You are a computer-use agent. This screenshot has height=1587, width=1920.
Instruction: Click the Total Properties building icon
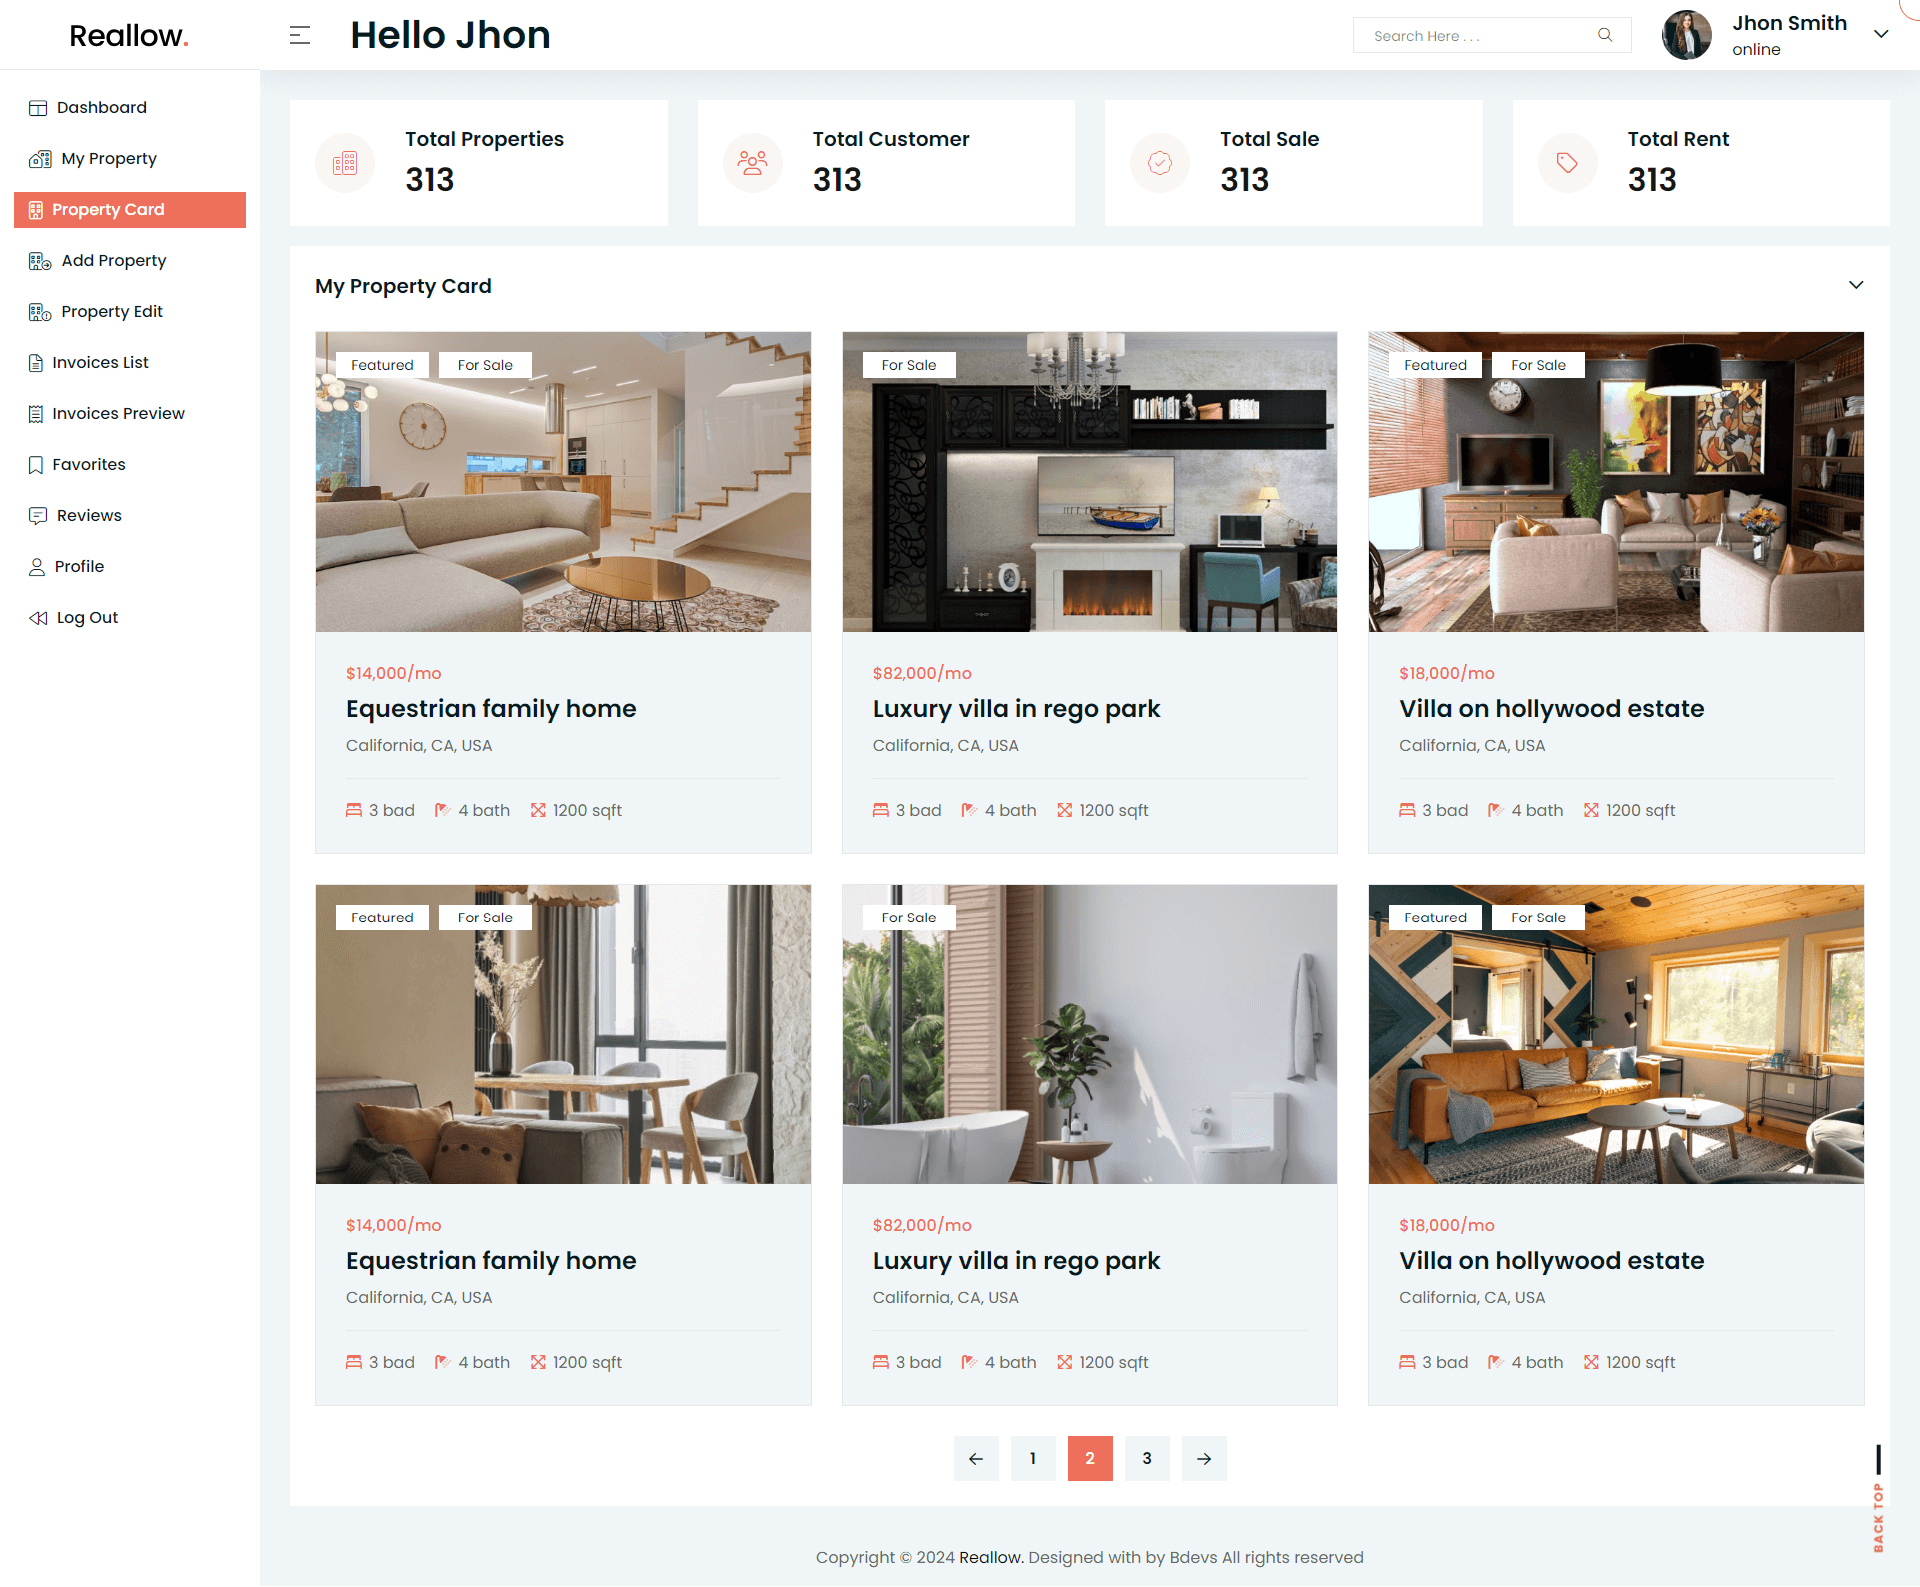click(x=345, y=163)
